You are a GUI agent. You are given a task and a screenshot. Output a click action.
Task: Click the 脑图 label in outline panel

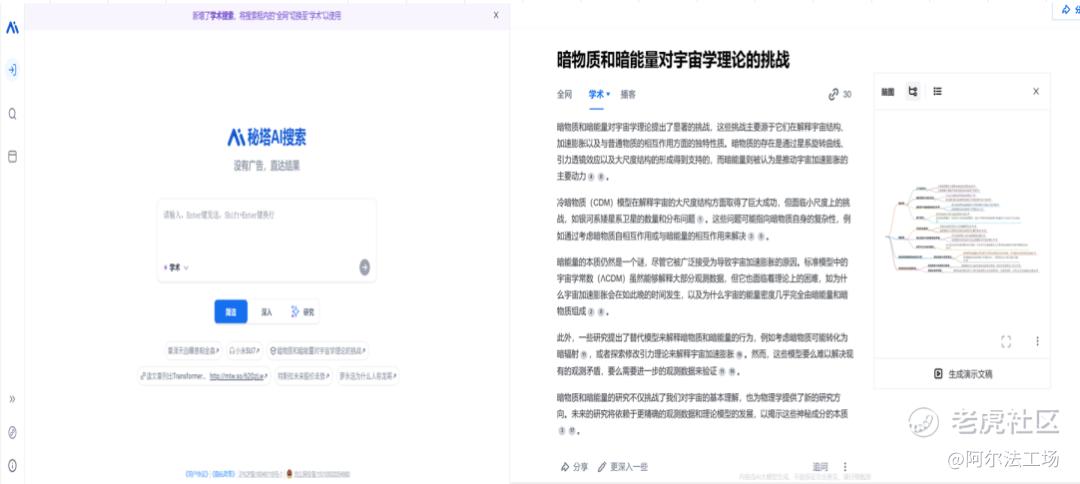click(888, 92)
